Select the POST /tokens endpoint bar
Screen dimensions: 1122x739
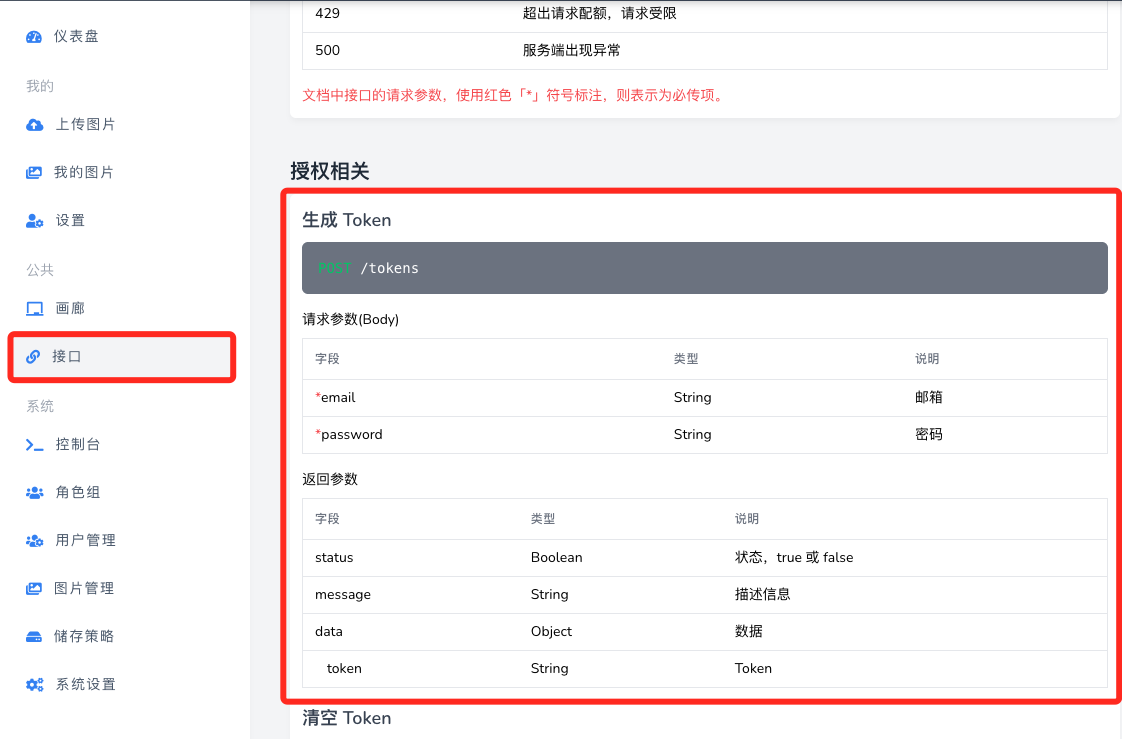(x=704, y=267)
